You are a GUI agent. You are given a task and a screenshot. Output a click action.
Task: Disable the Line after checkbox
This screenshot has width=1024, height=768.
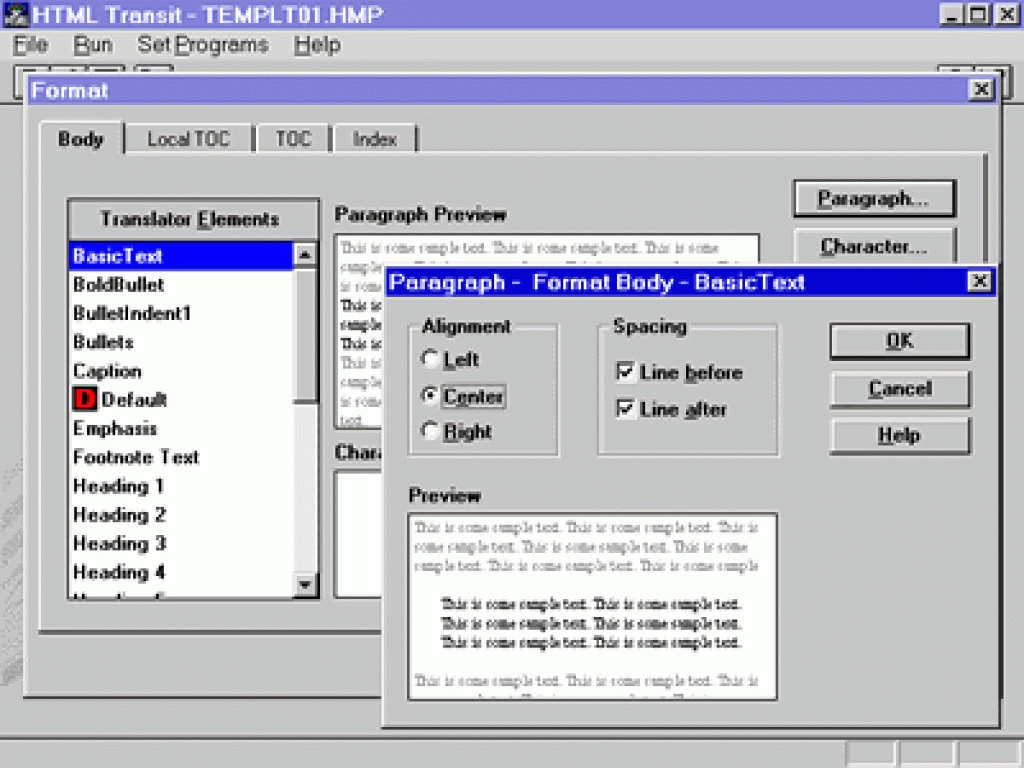(x=626, y=409)
